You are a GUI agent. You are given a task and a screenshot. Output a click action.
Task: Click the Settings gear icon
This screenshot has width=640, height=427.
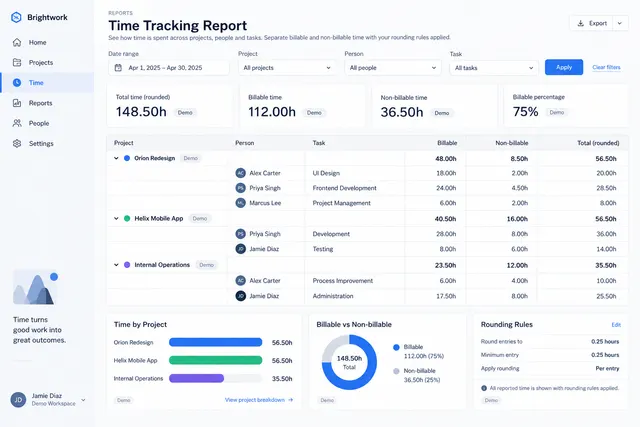tap(17, 143)
